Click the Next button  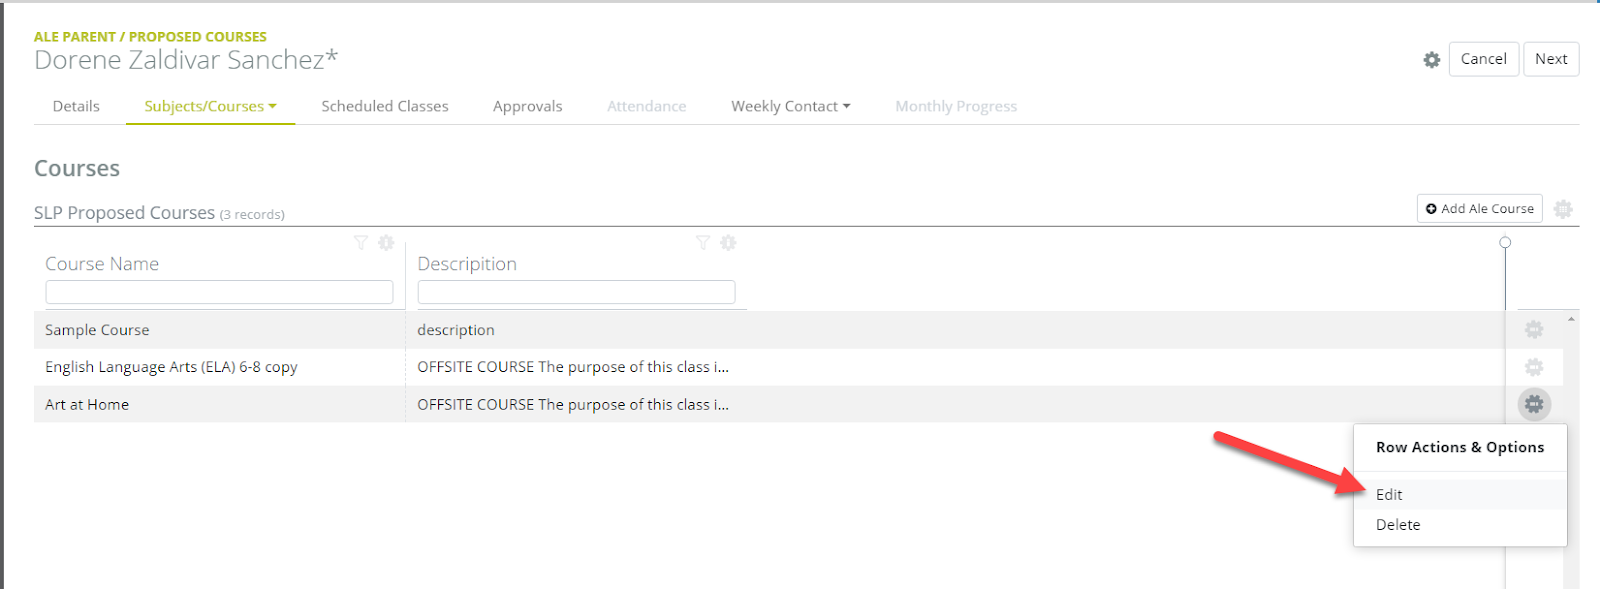tap(1551, 59)
